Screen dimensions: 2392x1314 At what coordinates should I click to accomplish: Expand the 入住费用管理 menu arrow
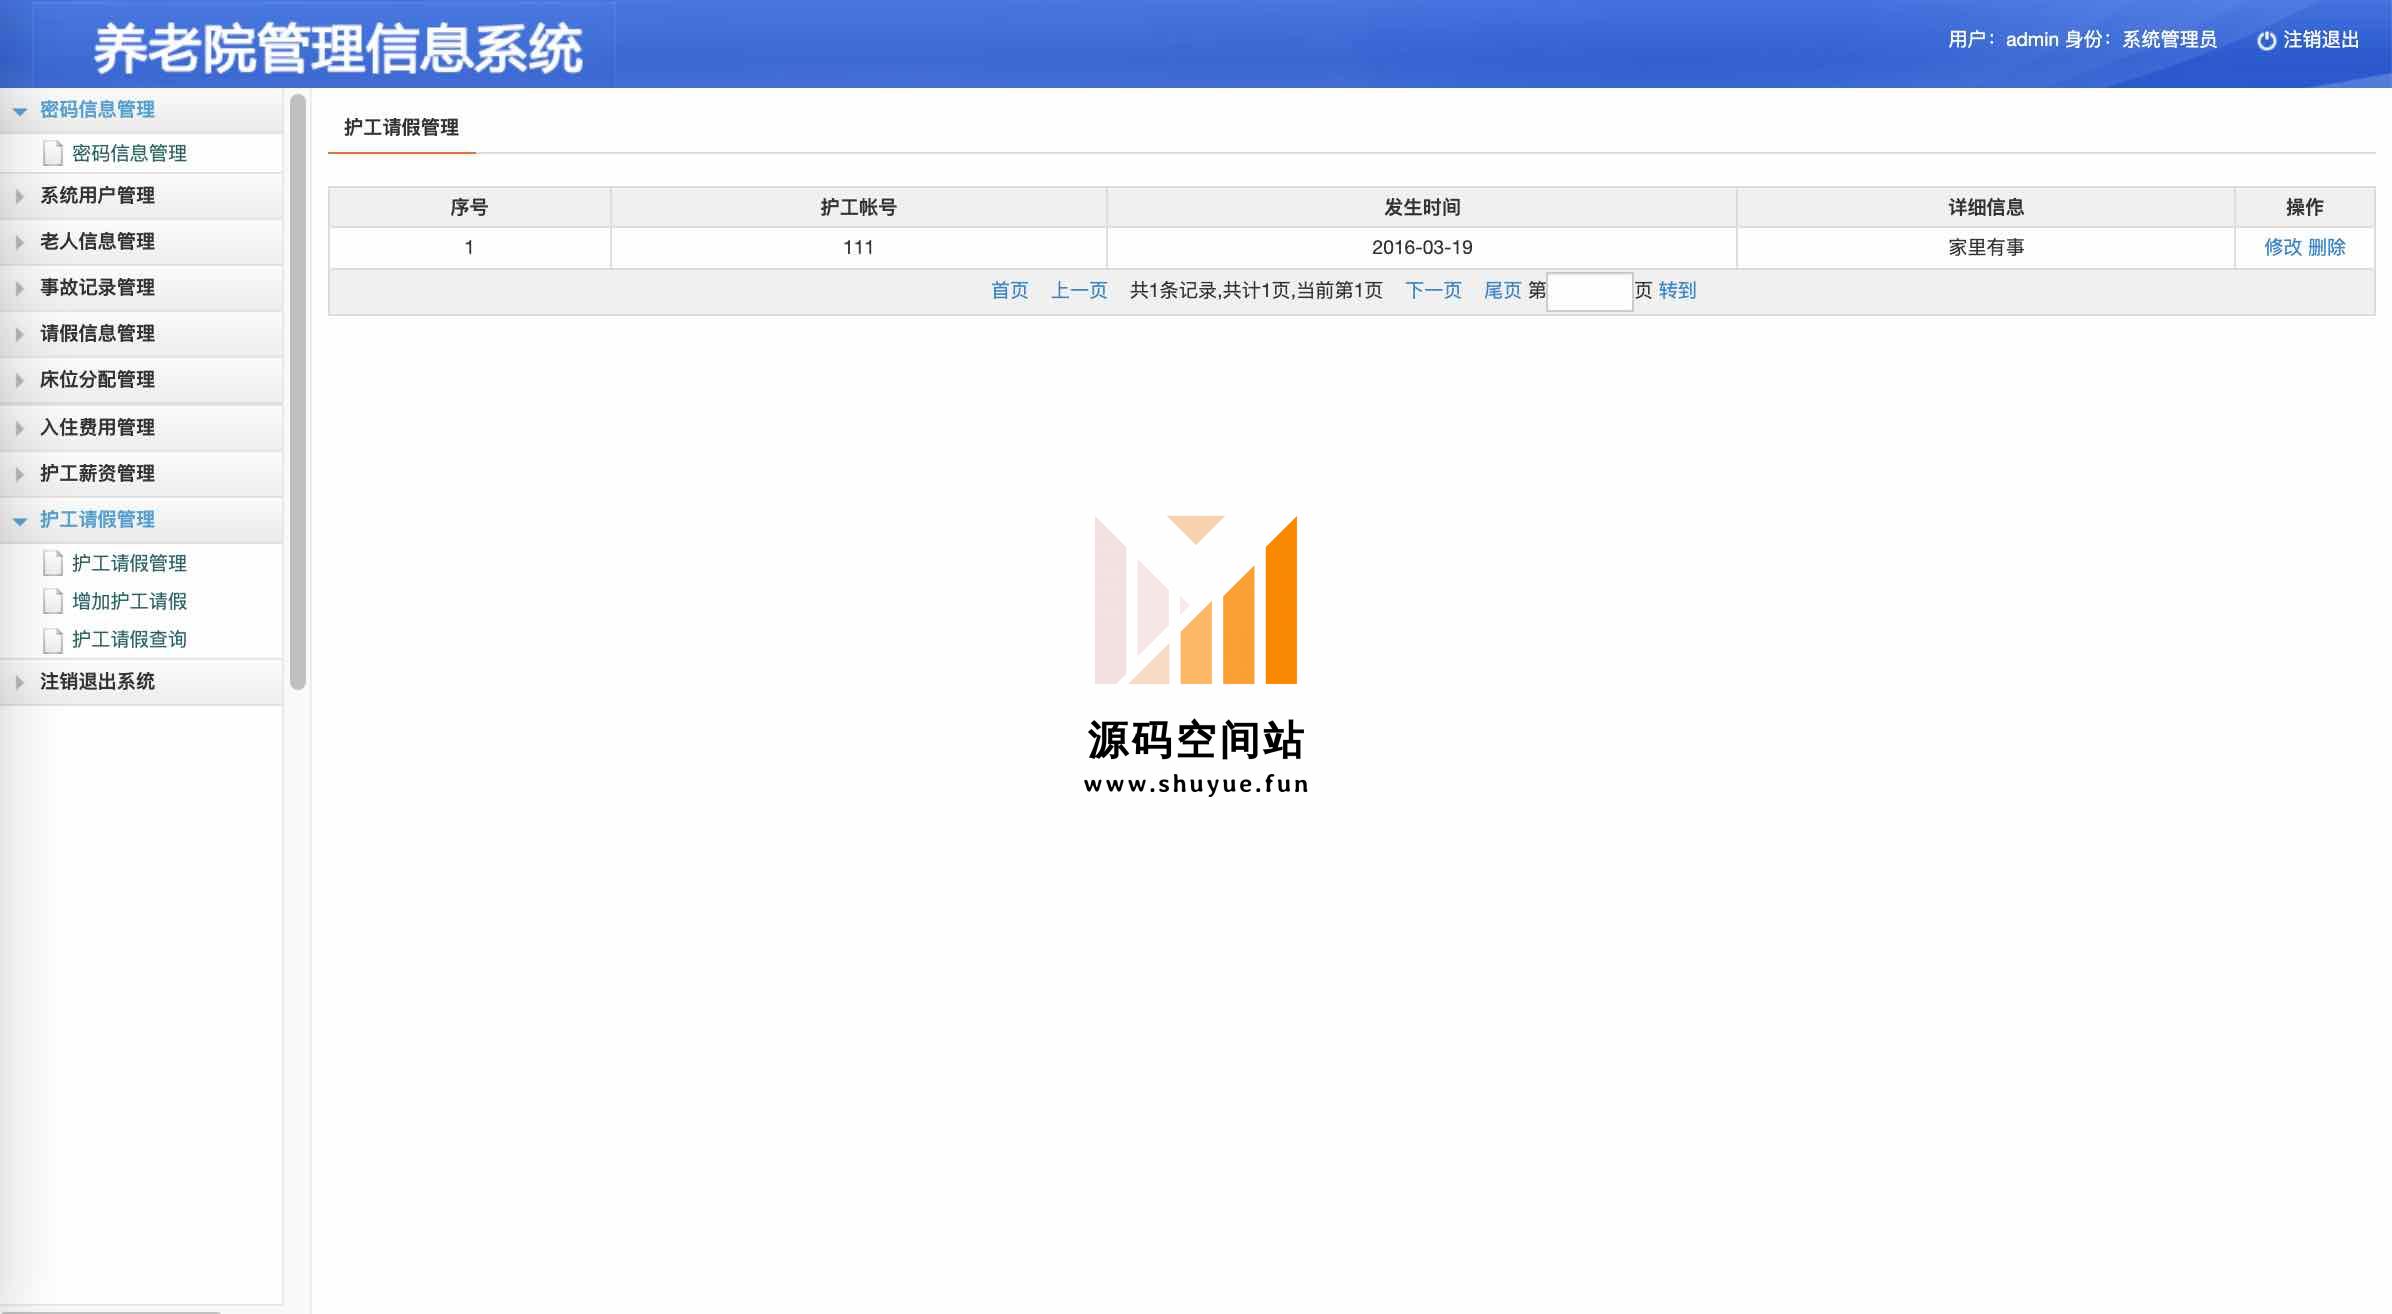pyautogui.click(x=19, y=428)
